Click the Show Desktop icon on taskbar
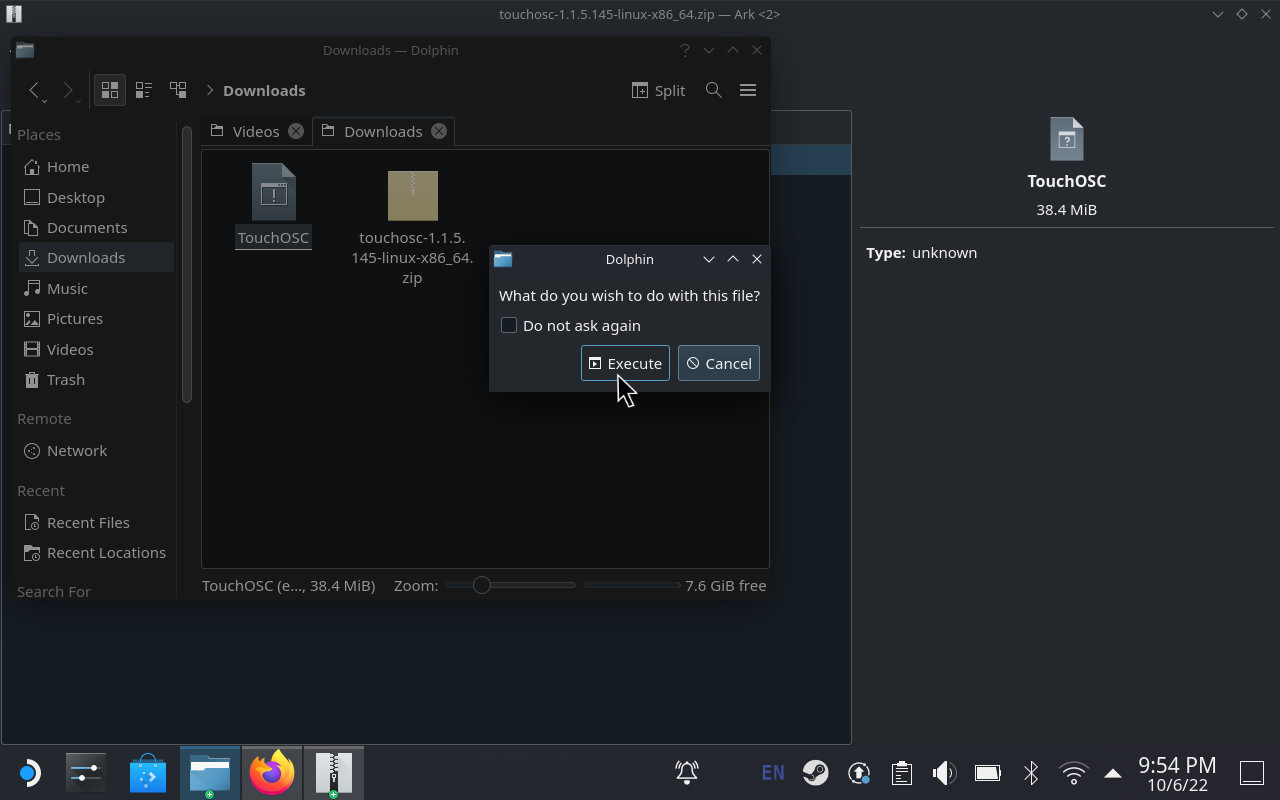1280x800 pixels. point(1252,772)
